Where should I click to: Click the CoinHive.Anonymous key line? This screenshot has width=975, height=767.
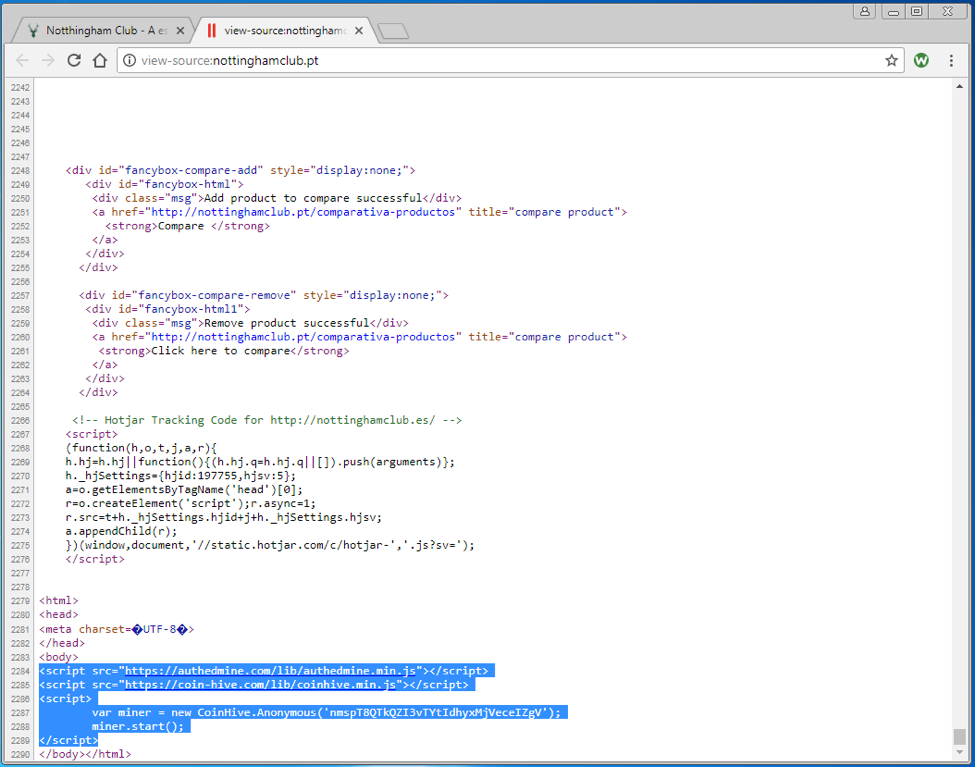tap(326, 712)
